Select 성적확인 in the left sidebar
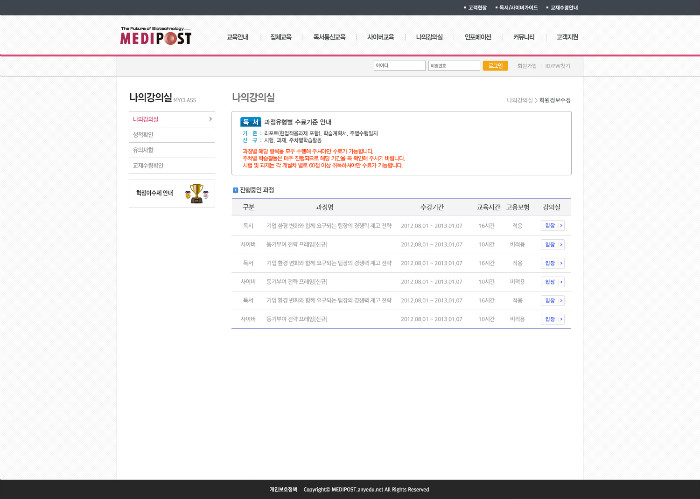This screenshot has height=499, width=700. (x=143, y=134)
